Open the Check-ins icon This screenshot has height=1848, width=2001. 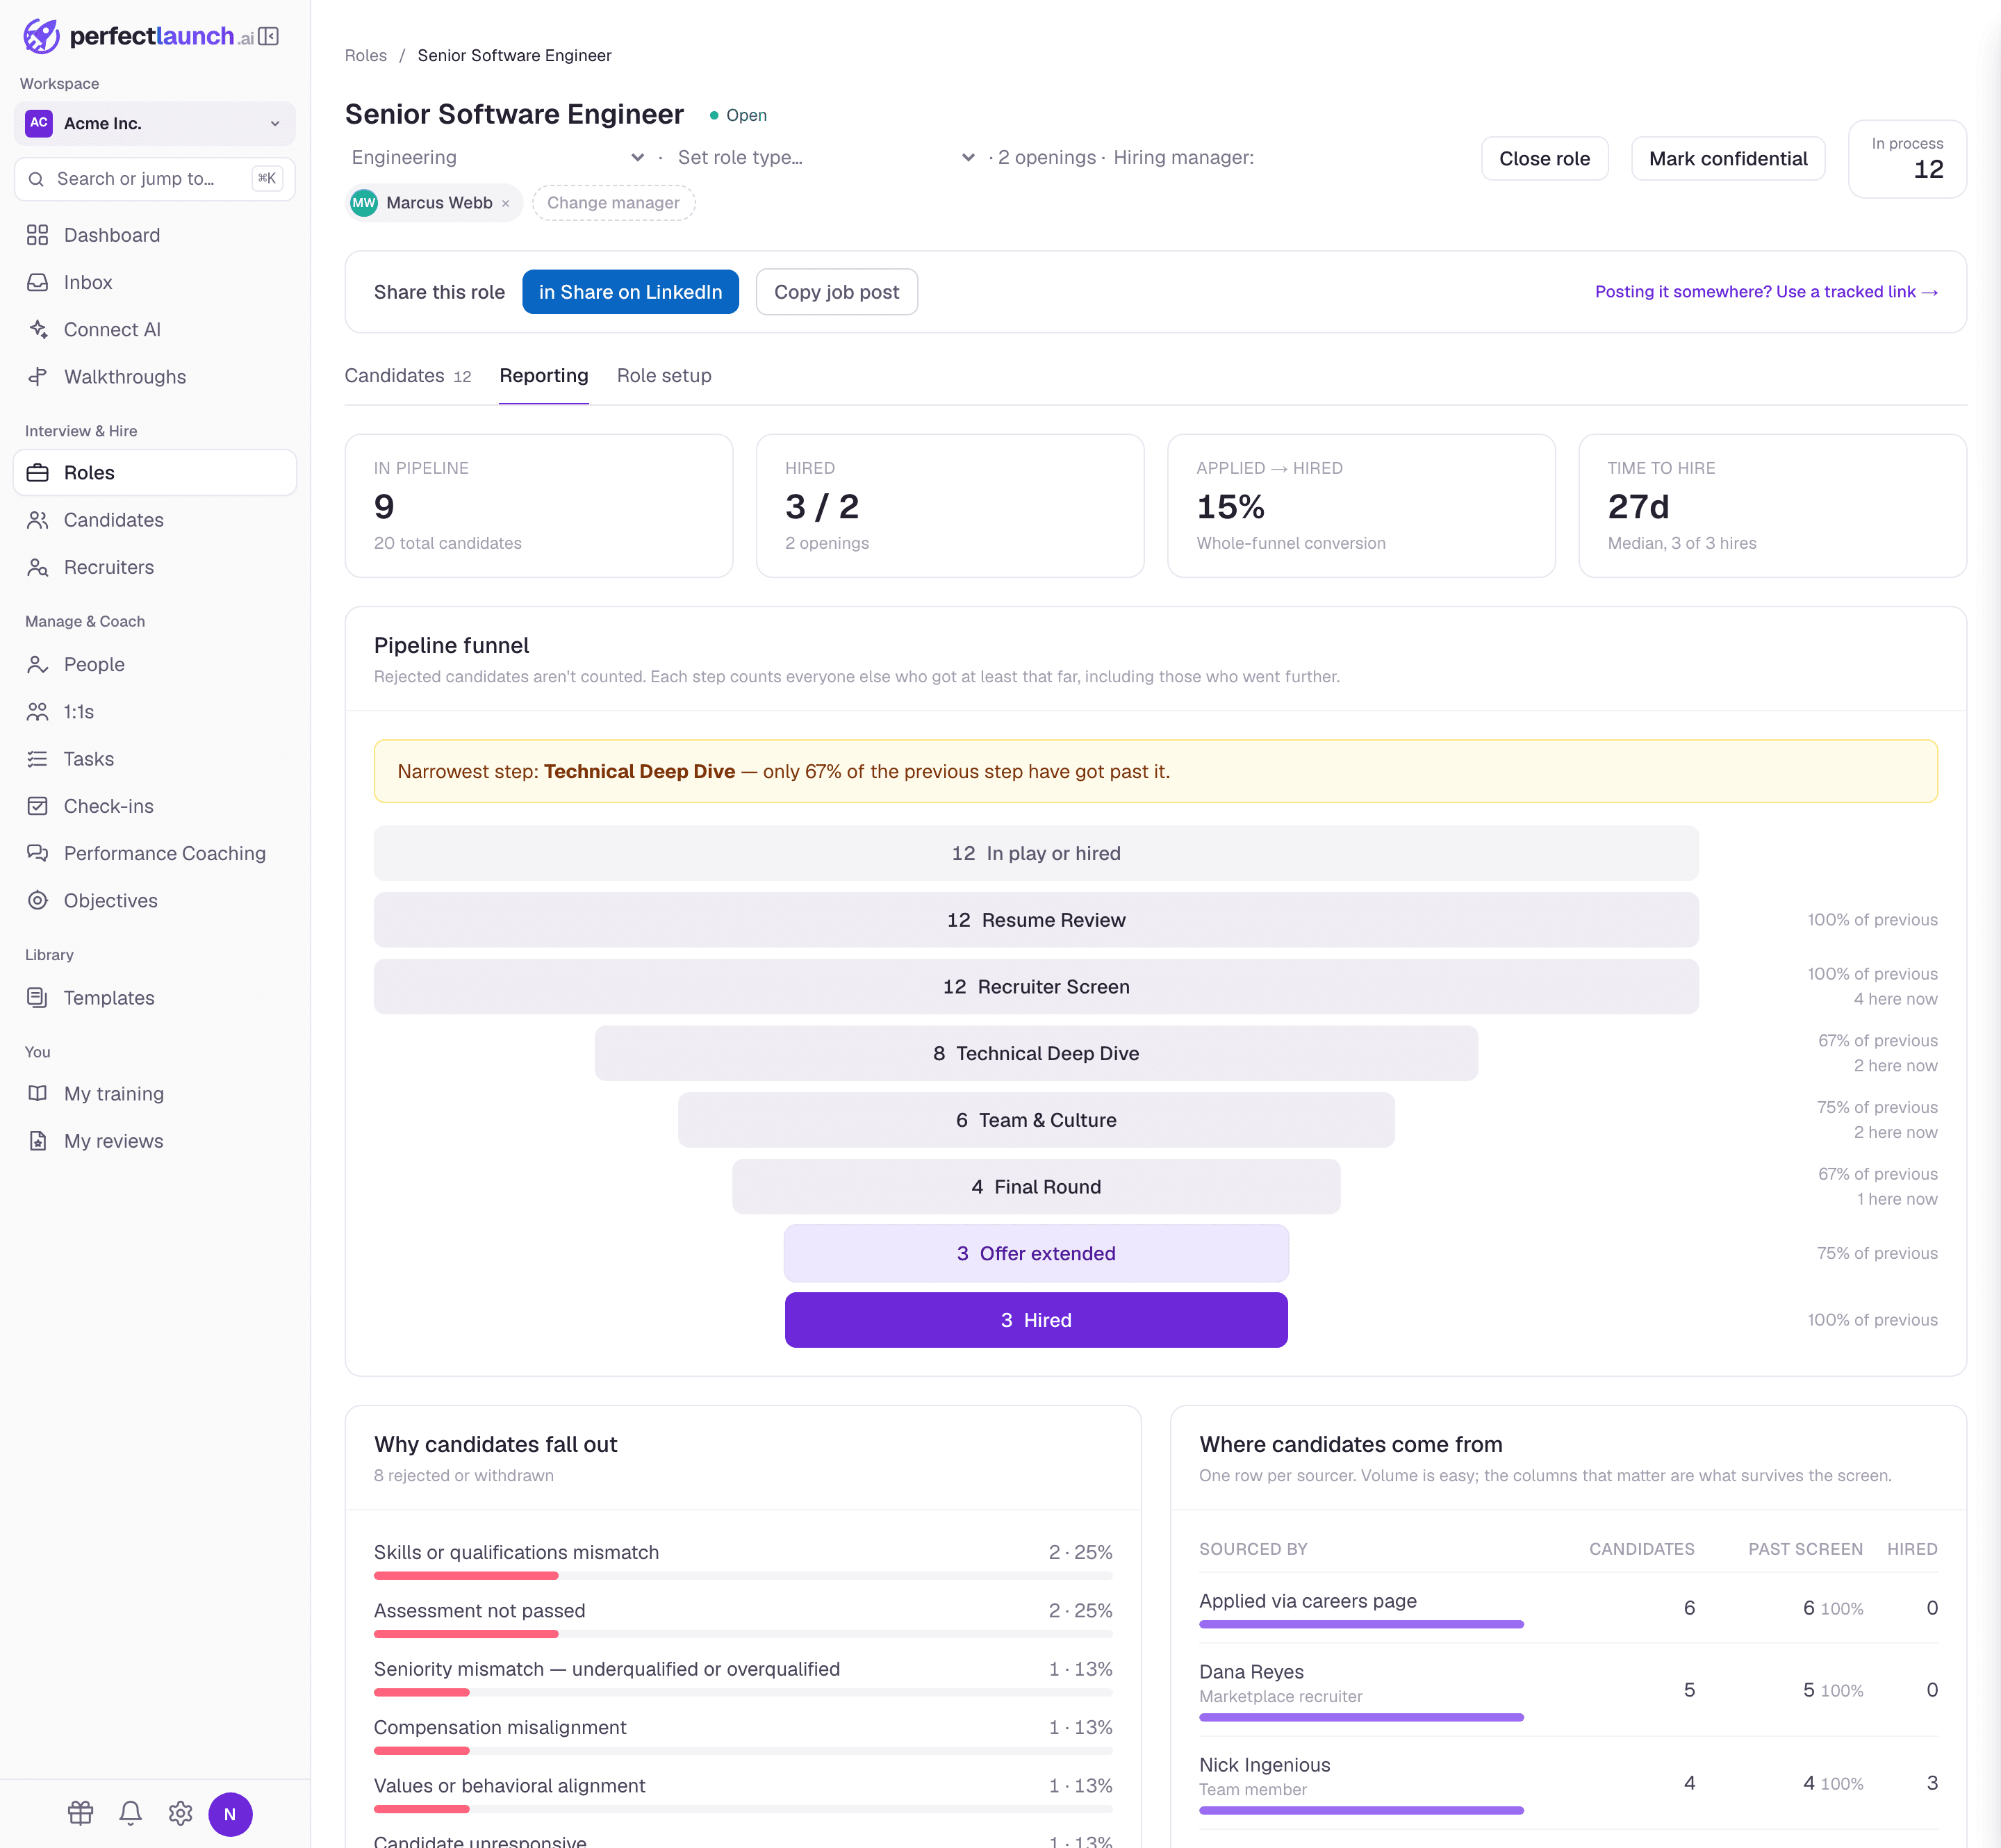[38, 806]
